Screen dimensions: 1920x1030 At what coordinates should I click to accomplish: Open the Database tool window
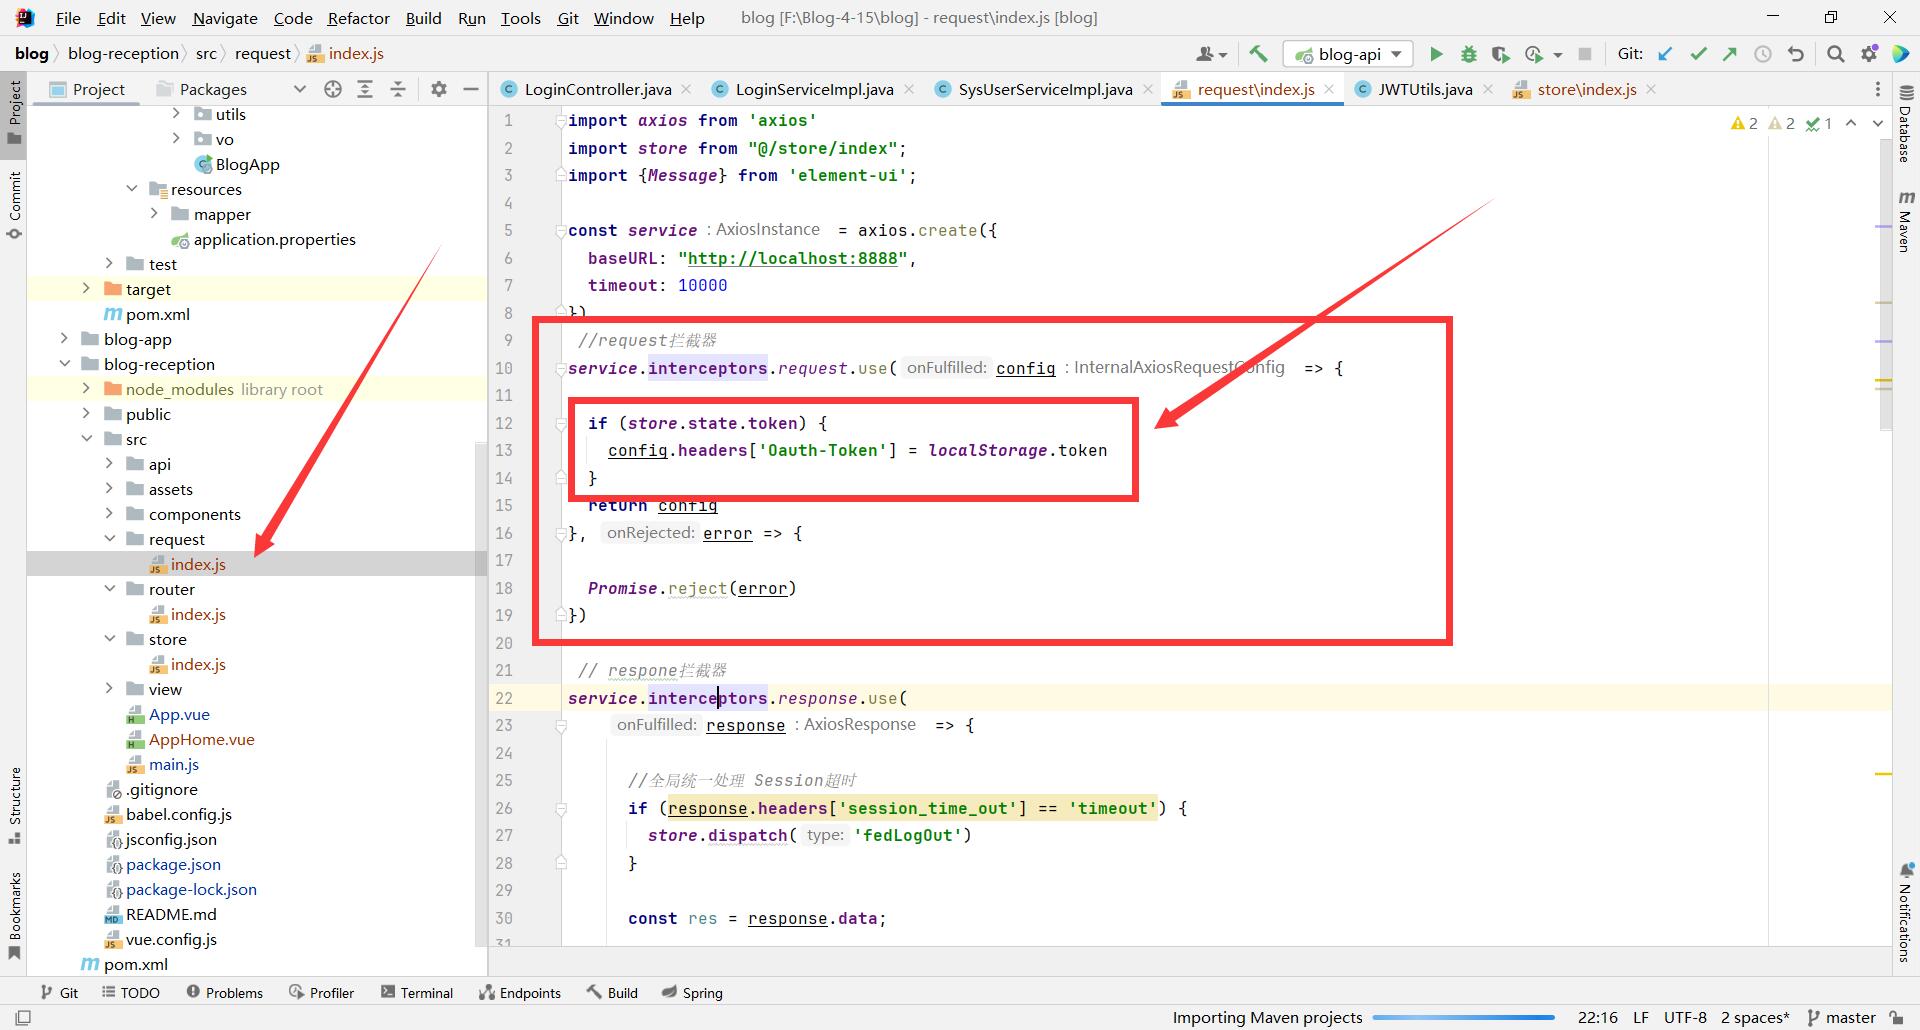click(x=1905, y=126)
